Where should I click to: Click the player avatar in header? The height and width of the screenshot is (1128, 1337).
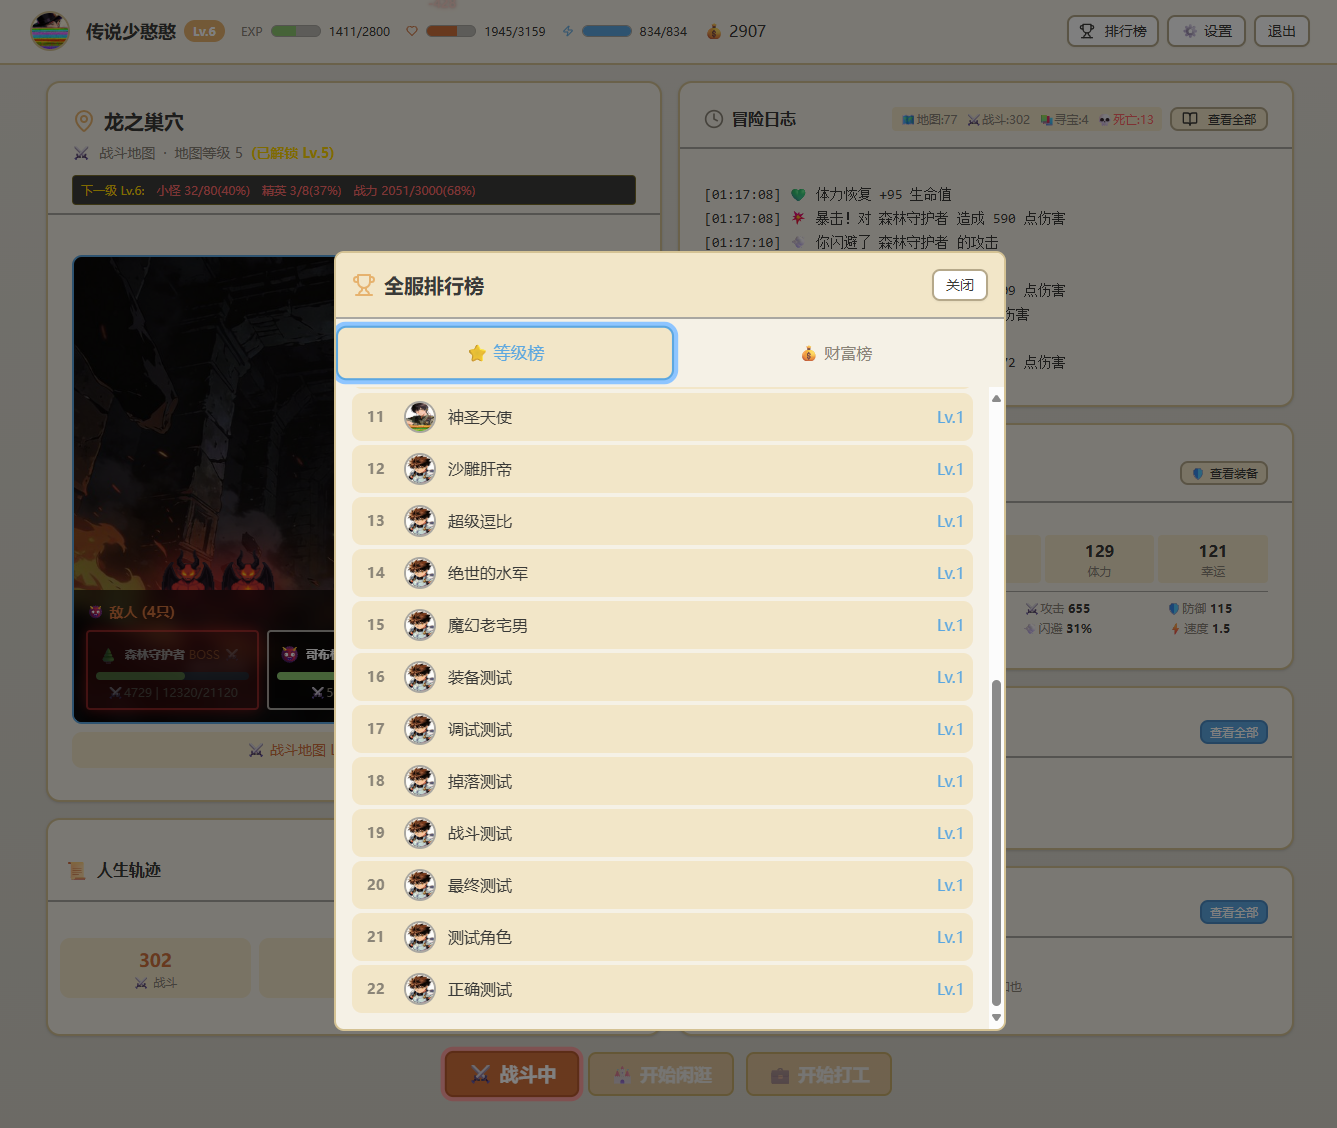49,31
